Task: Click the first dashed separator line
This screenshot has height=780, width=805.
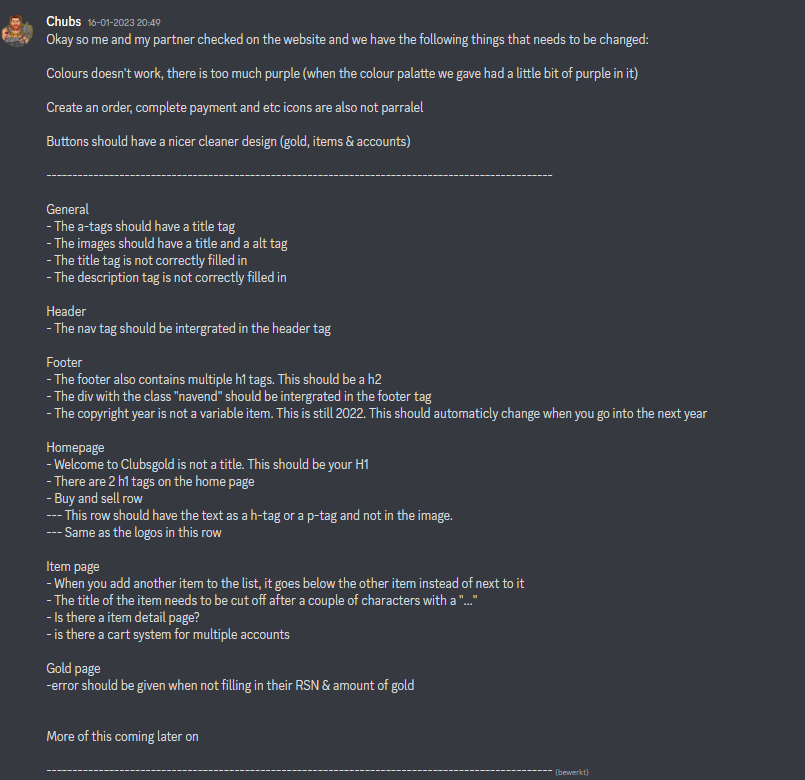Action: 299,176
